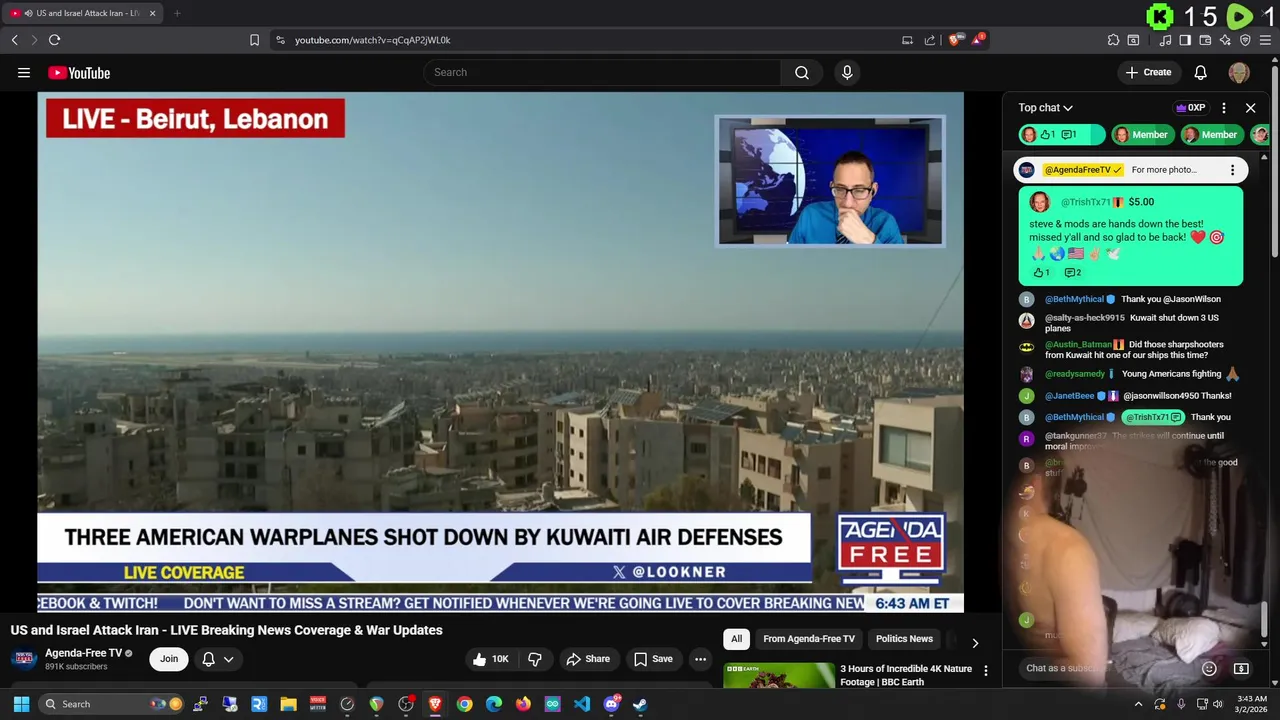1280x720 pixels.
Task: Install app icon in address bar
Action: point(907,40)
